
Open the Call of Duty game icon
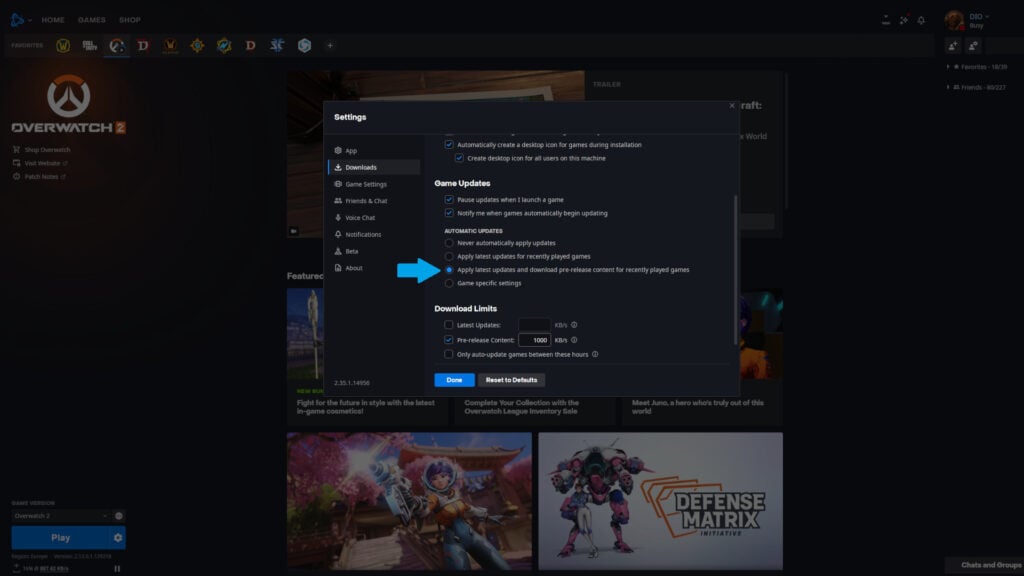tap(88, 45)
